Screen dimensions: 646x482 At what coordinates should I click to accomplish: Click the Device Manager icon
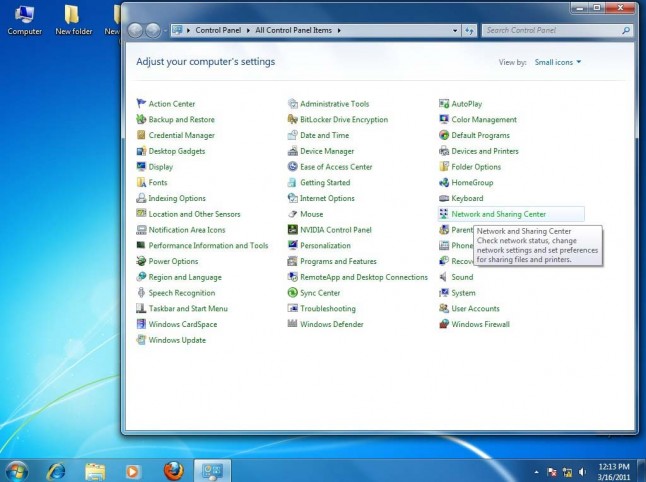coord(293,151)
